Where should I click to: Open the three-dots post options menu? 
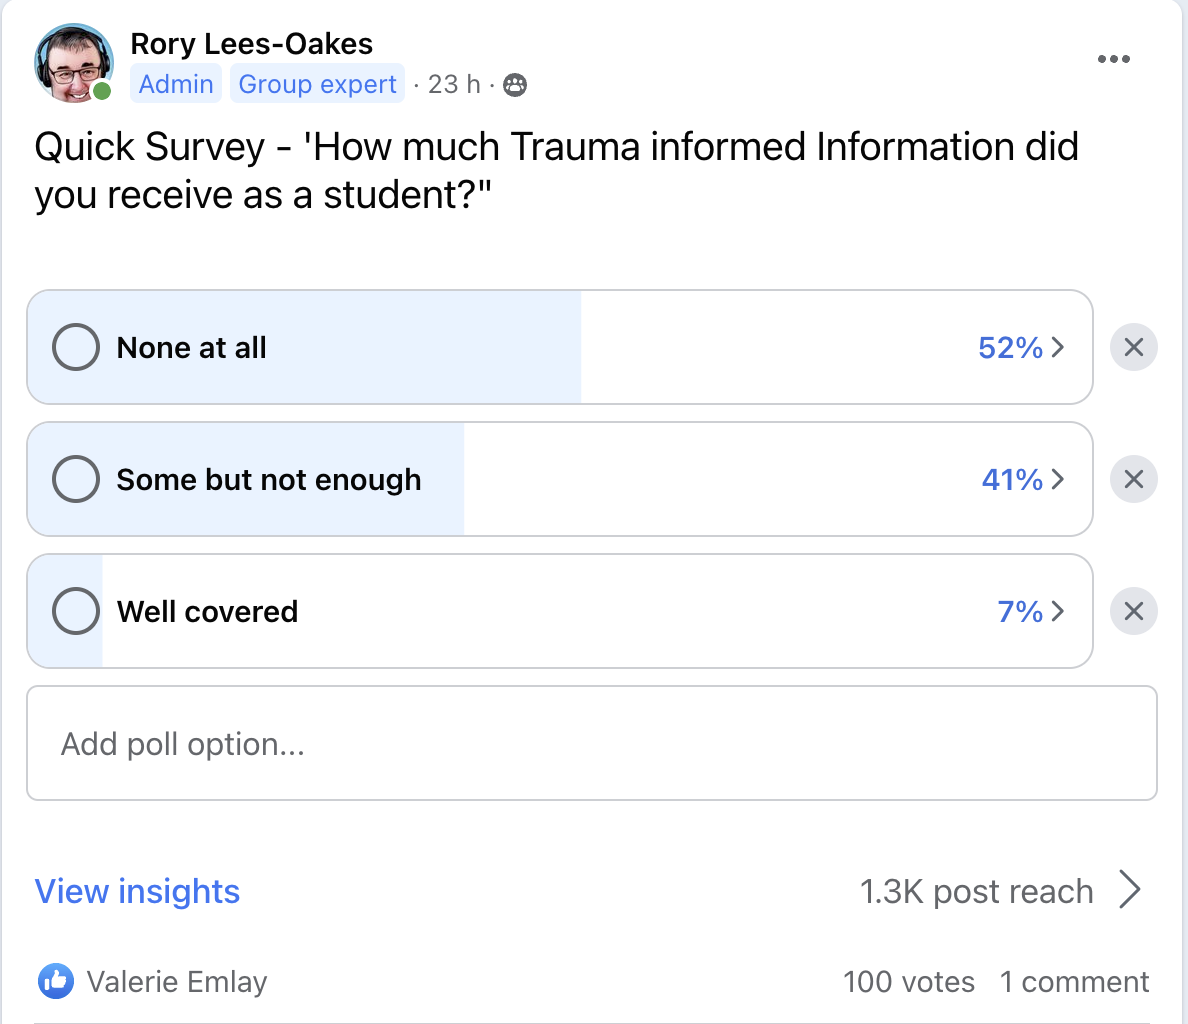tap(1113, 60)
